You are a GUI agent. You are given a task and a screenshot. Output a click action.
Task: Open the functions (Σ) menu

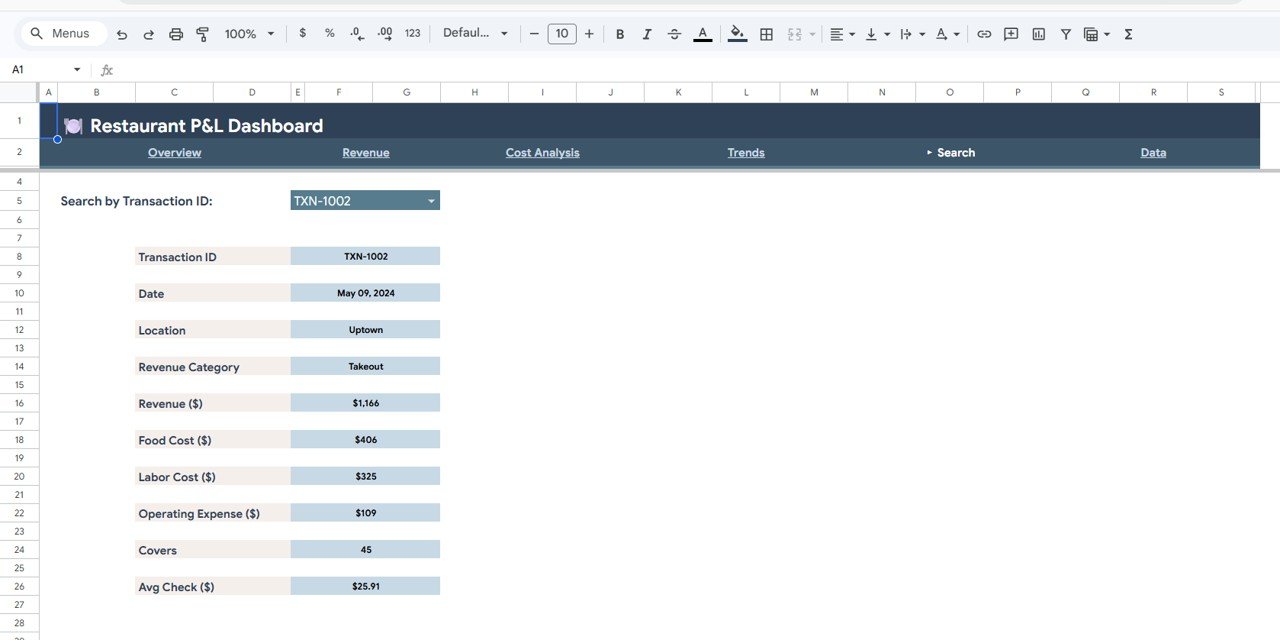[1127, 33]
